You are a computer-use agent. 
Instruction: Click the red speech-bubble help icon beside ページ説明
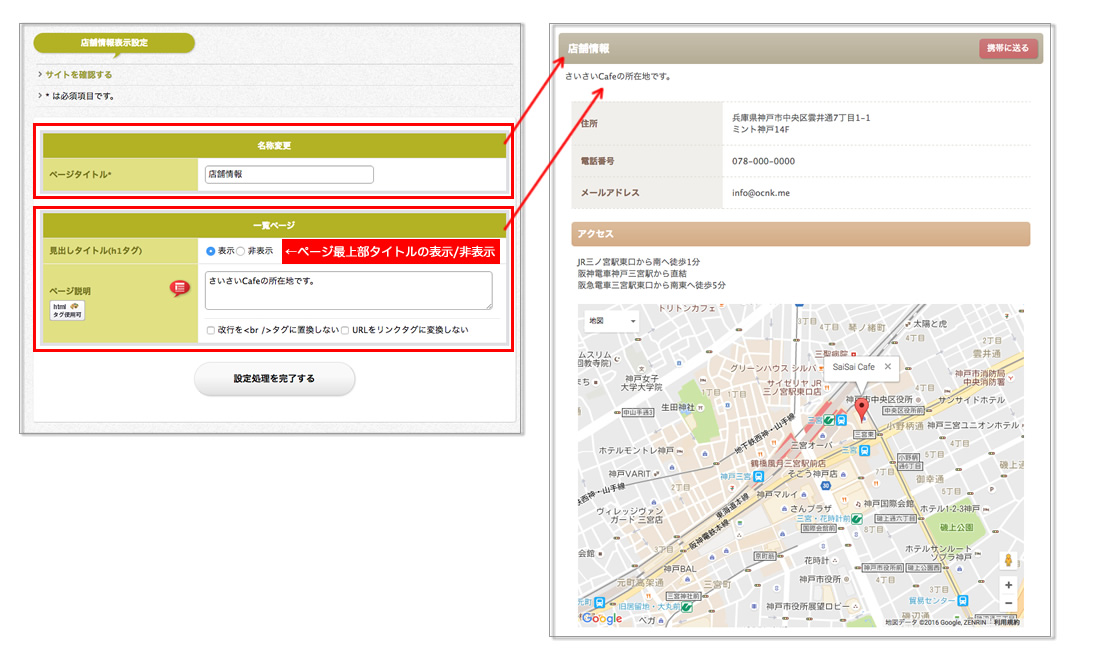click(180, 288)
